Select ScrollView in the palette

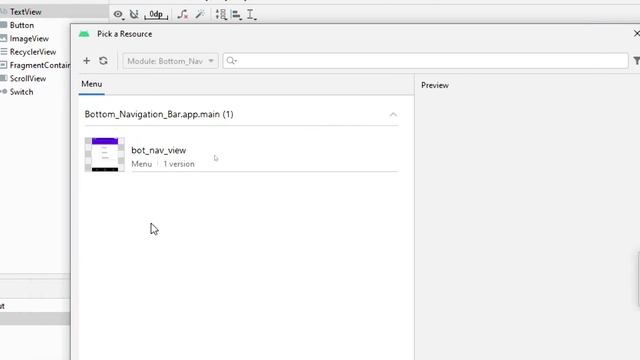point(28,79)
